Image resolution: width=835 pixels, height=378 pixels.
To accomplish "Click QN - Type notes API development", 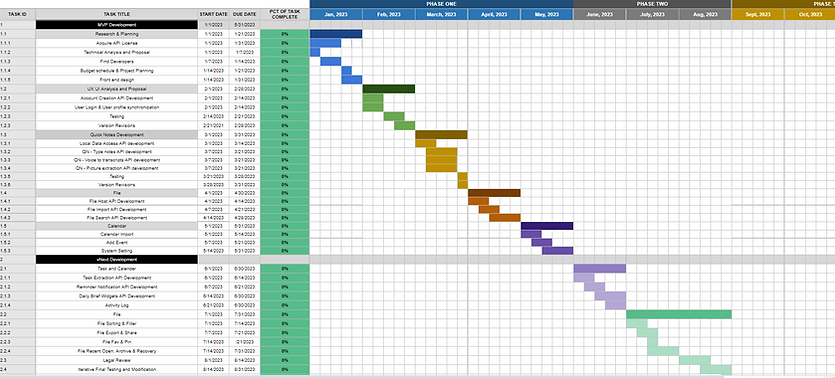I will point(117,152).
